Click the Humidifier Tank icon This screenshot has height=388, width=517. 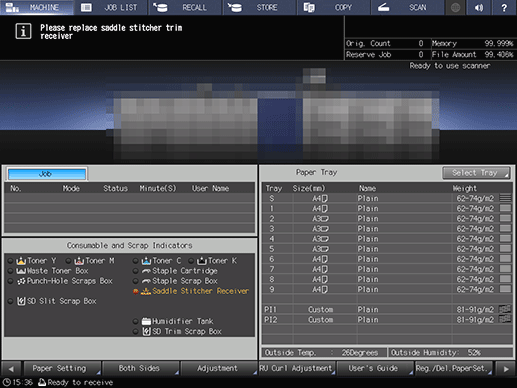coord(146,321)
